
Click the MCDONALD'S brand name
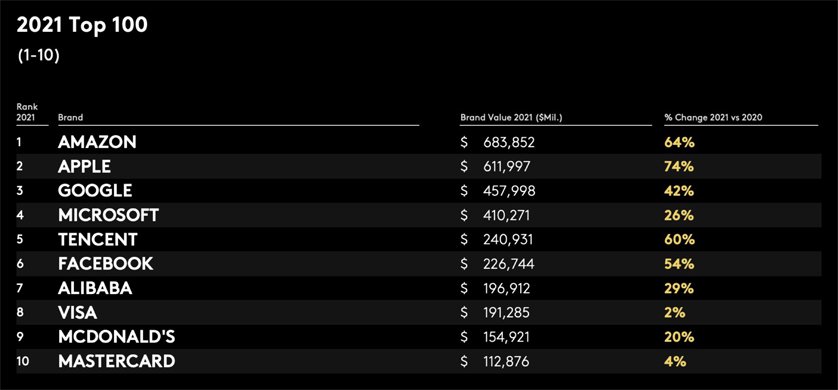click(117, 337)
